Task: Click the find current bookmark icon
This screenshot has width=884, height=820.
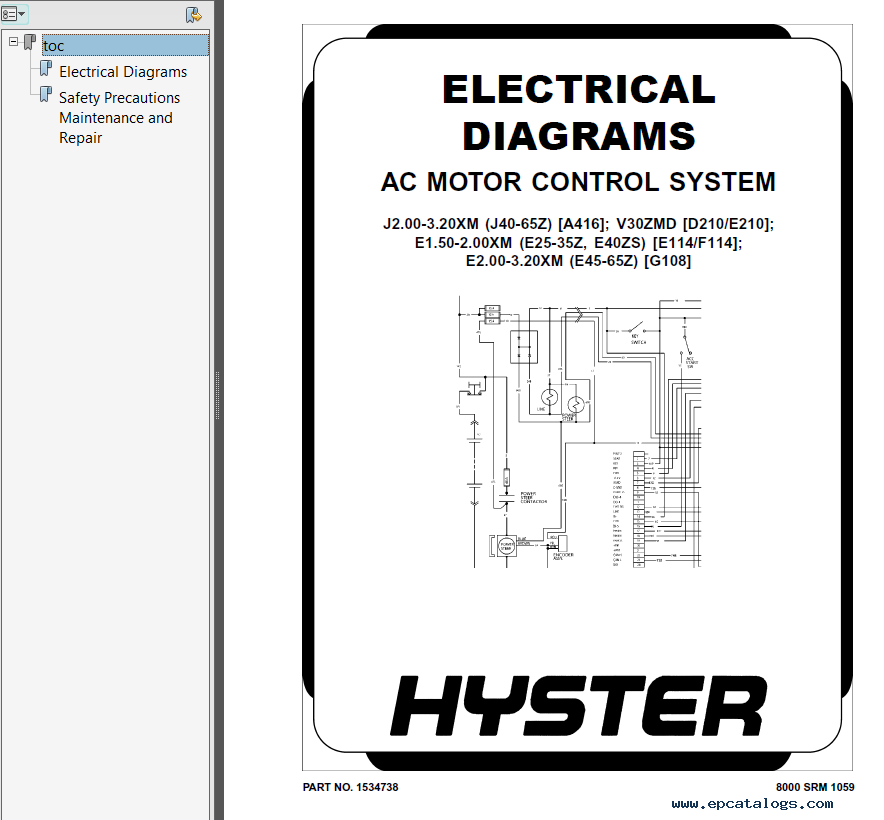Action: [x=193, y=15]
